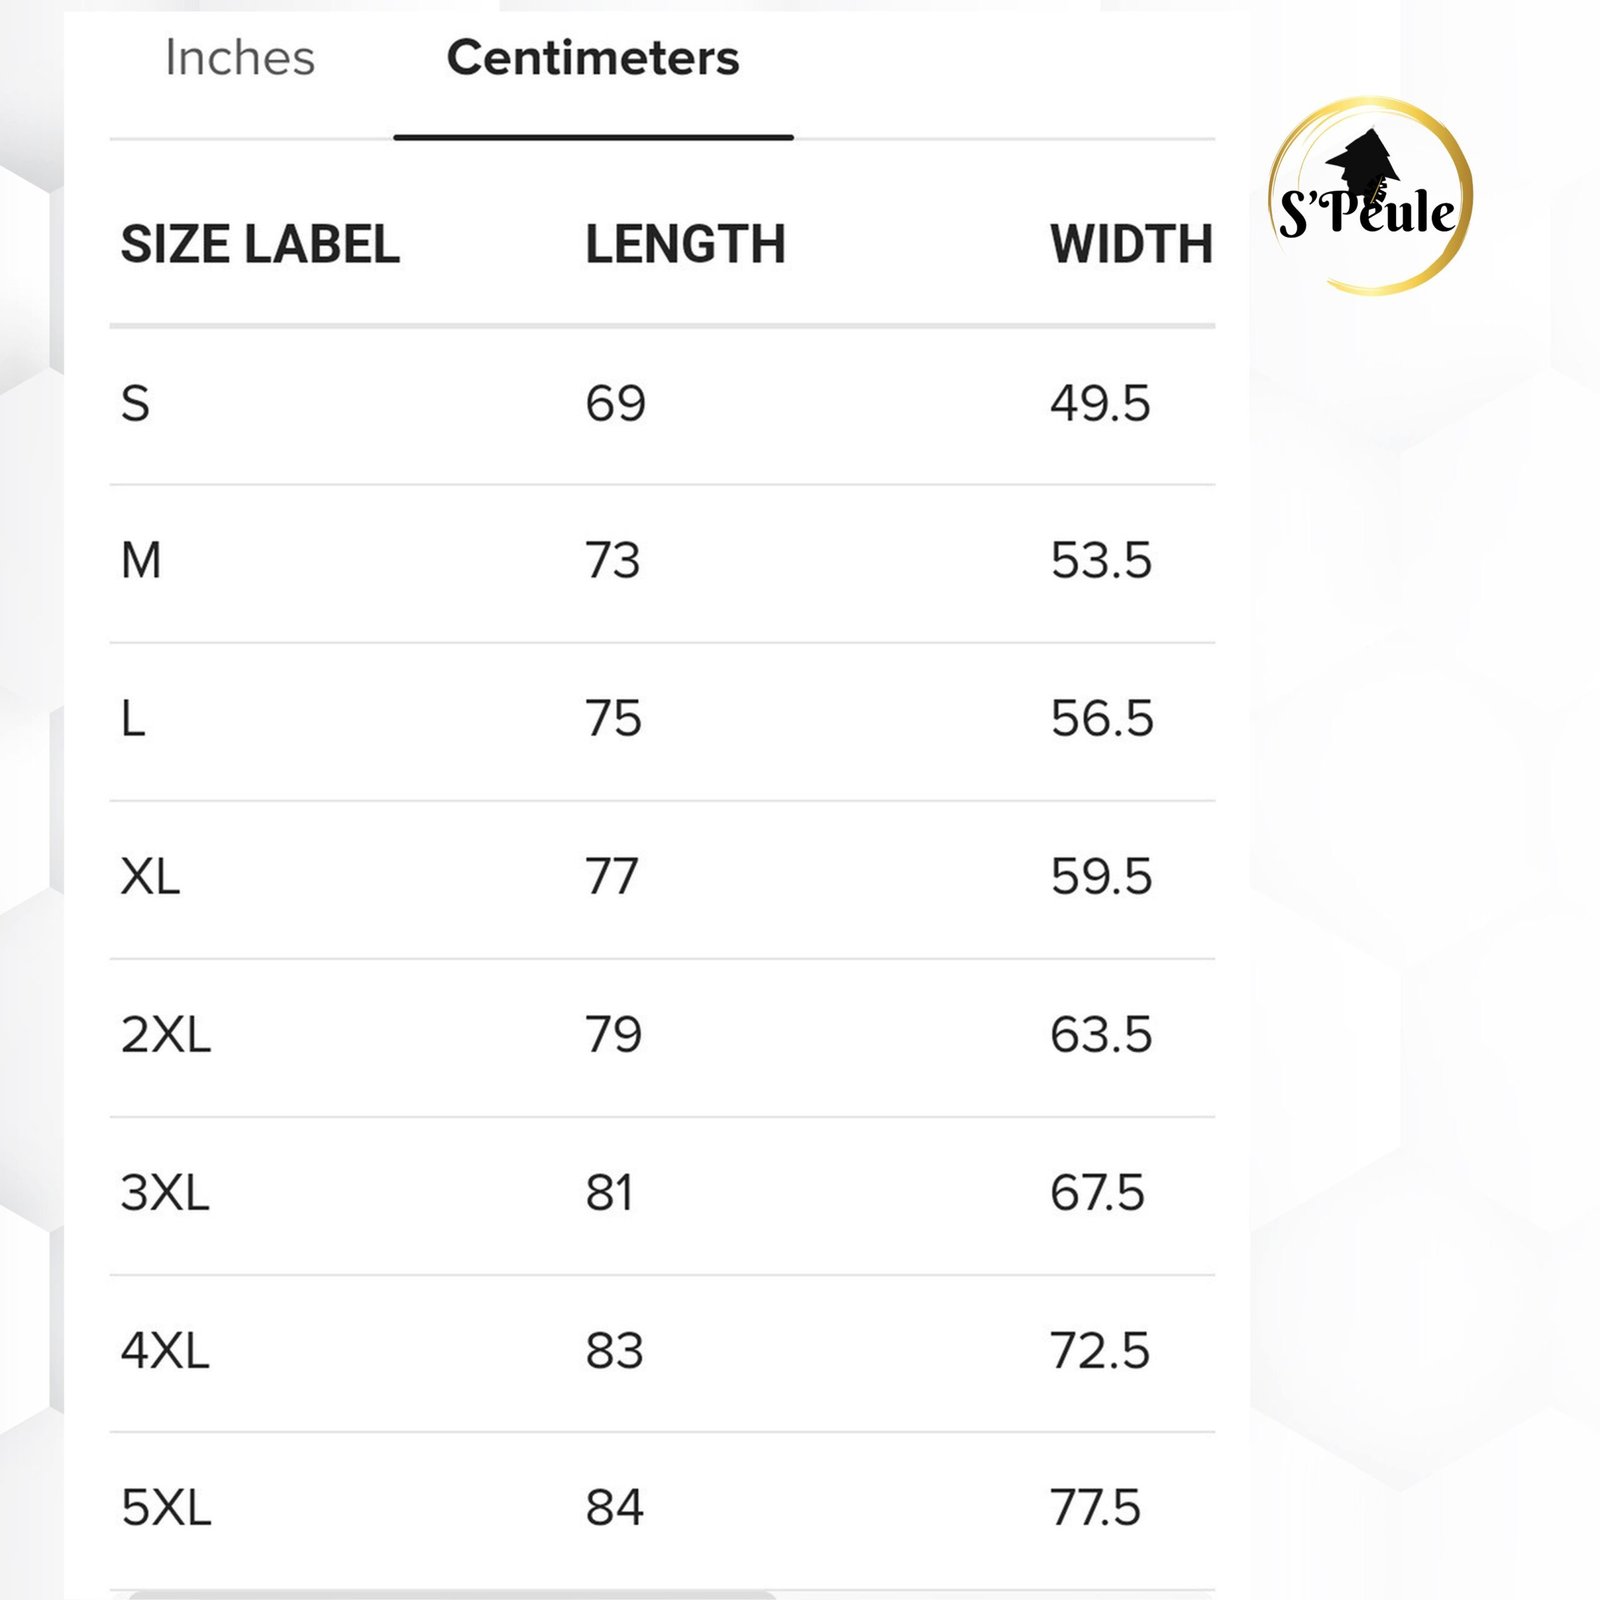Switch to the Inches tab
This screenshot has height=1600, width=1600.
(240, 58)
